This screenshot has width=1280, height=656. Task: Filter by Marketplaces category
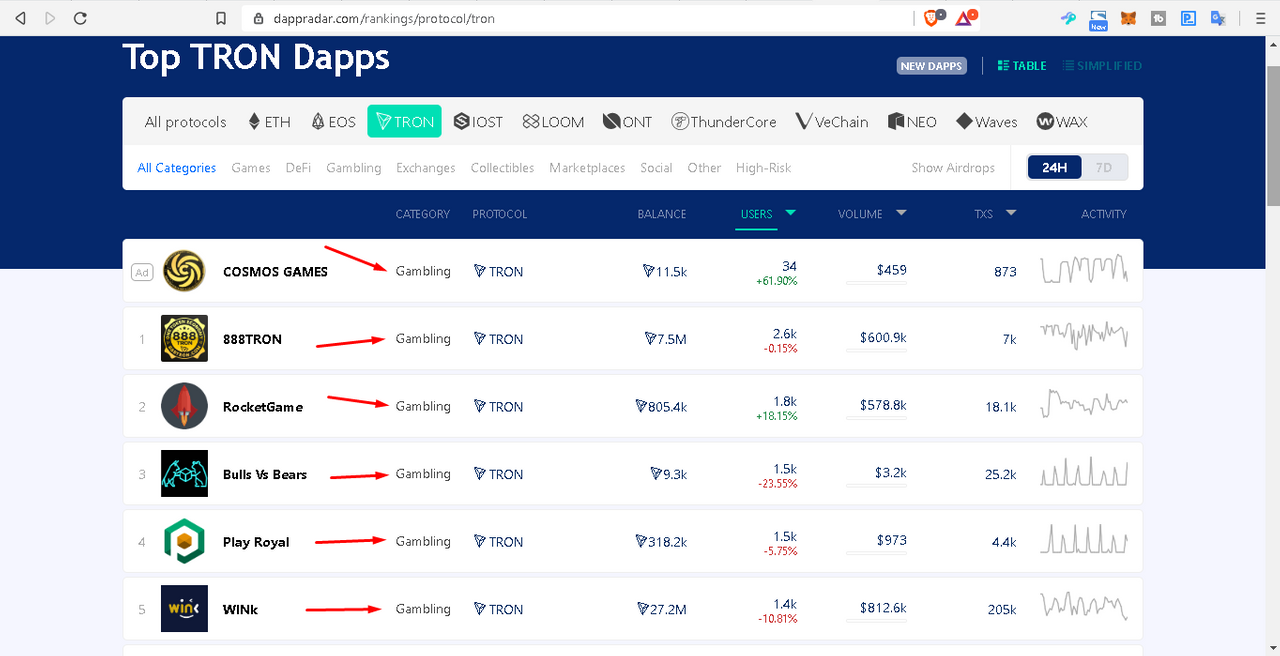(587, 168)
